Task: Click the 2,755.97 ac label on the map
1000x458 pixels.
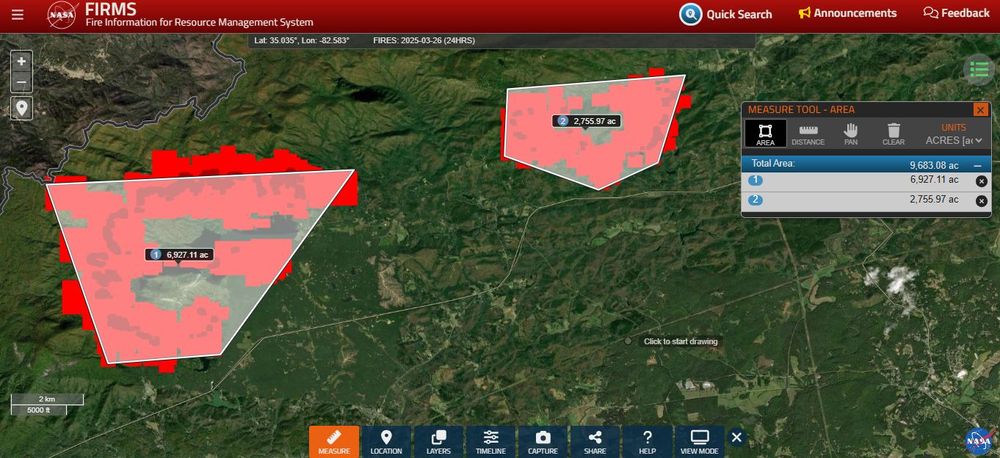Action: tap(587, 121)
